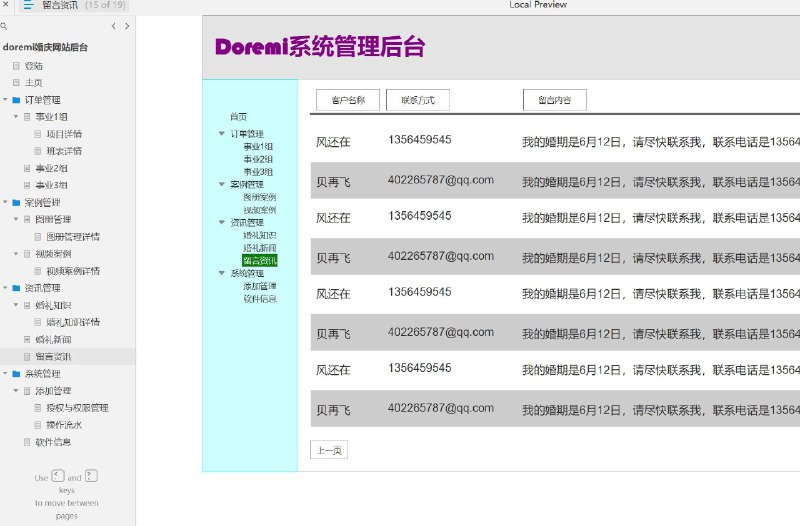
Task: Select highlighted 留言资讯 page in sitemap sidebar
Action: pos(53,357)
